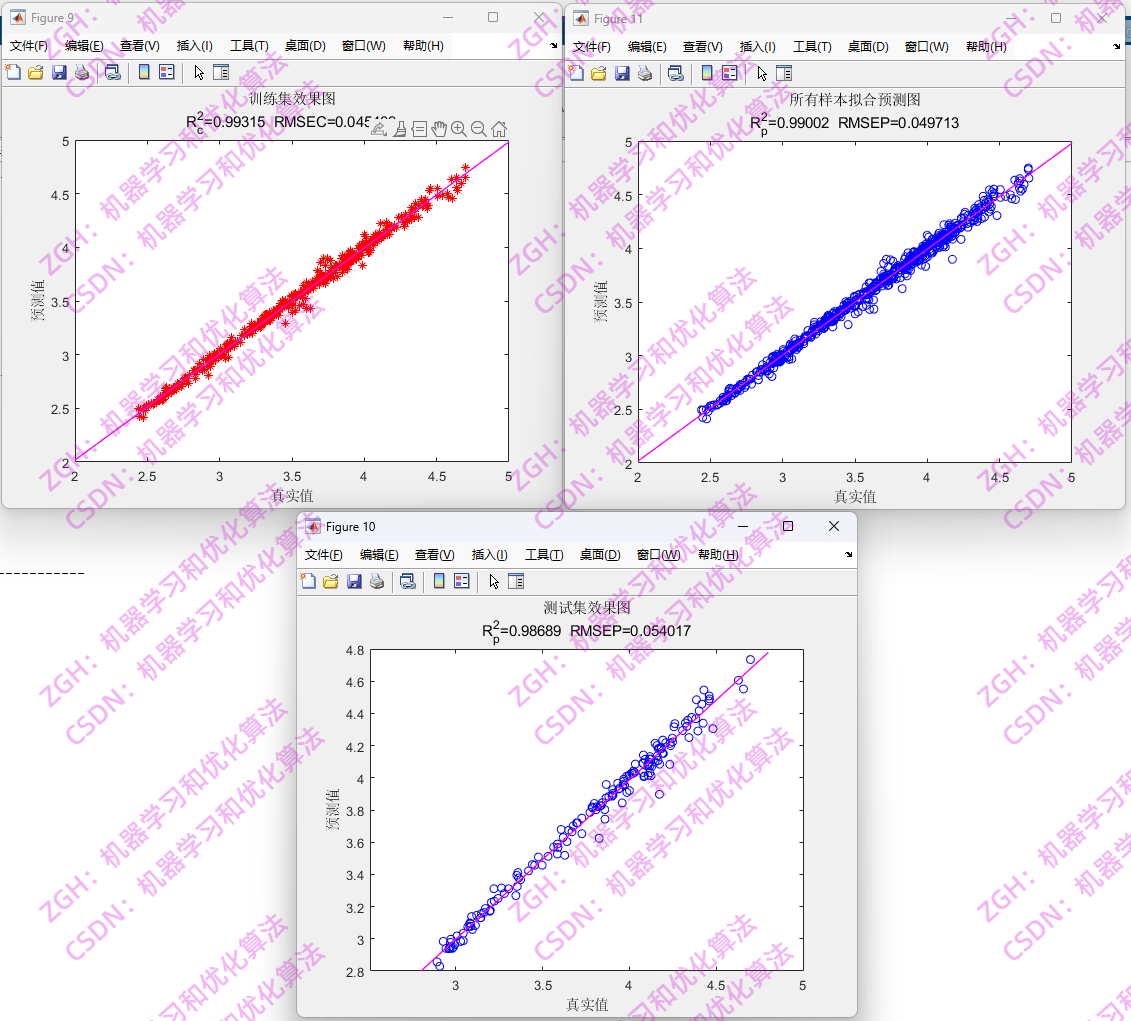
Task: Open Property Inspector in Figure 10 toolbar
Action: (516, 581)
